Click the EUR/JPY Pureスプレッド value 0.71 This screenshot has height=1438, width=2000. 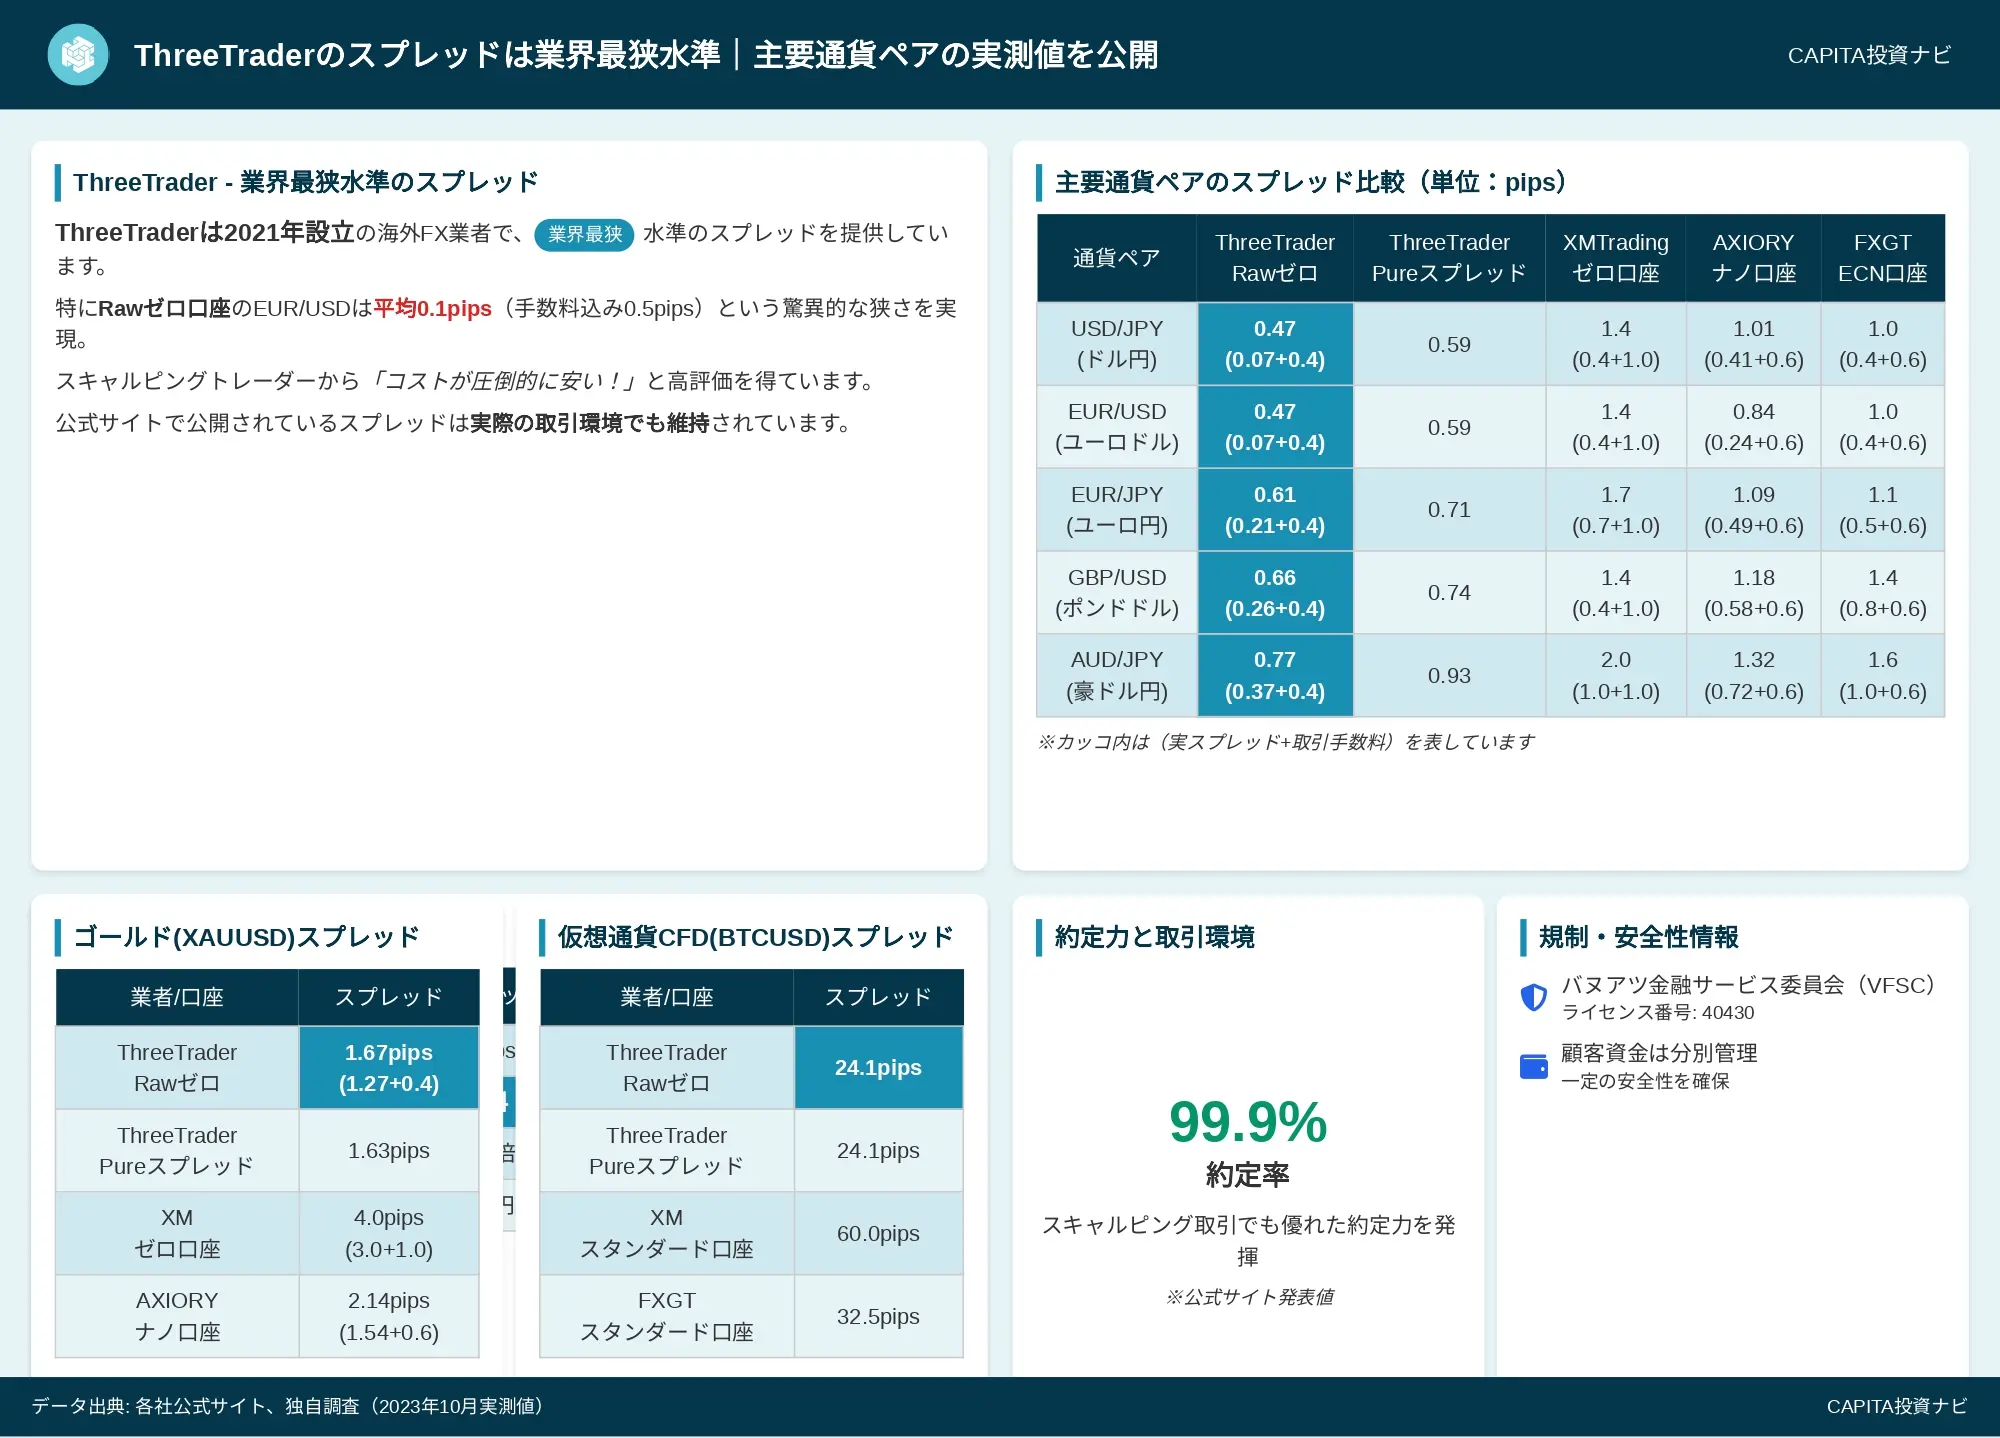pyautogui.click(x=1449, y=510)
